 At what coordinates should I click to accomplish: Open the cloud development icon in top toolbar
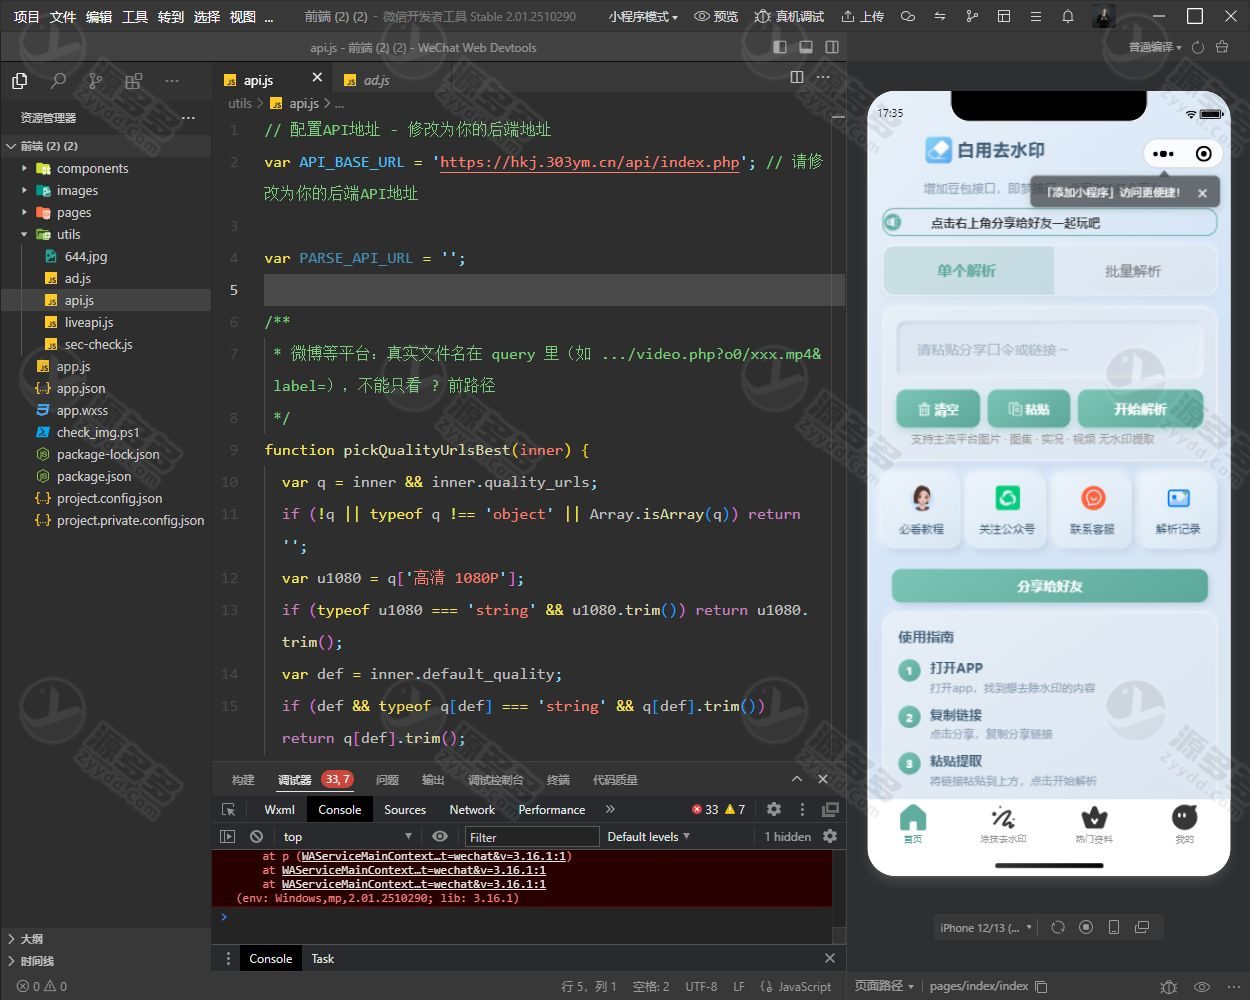coord(908,17)
